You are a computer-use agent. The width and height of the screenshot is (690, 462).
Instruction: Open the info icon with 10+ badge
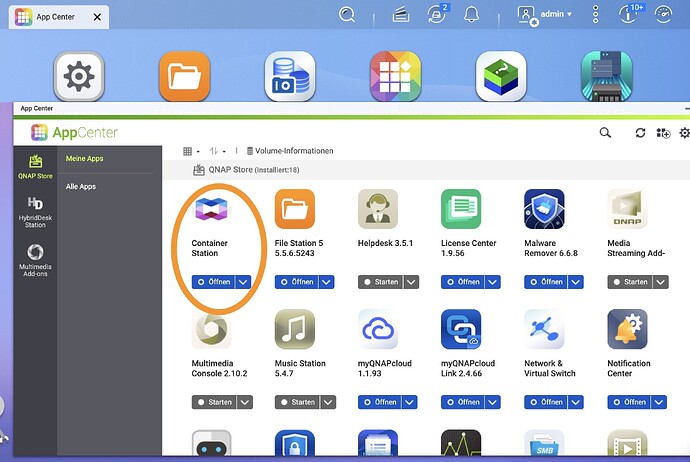(x=630, y=13)
